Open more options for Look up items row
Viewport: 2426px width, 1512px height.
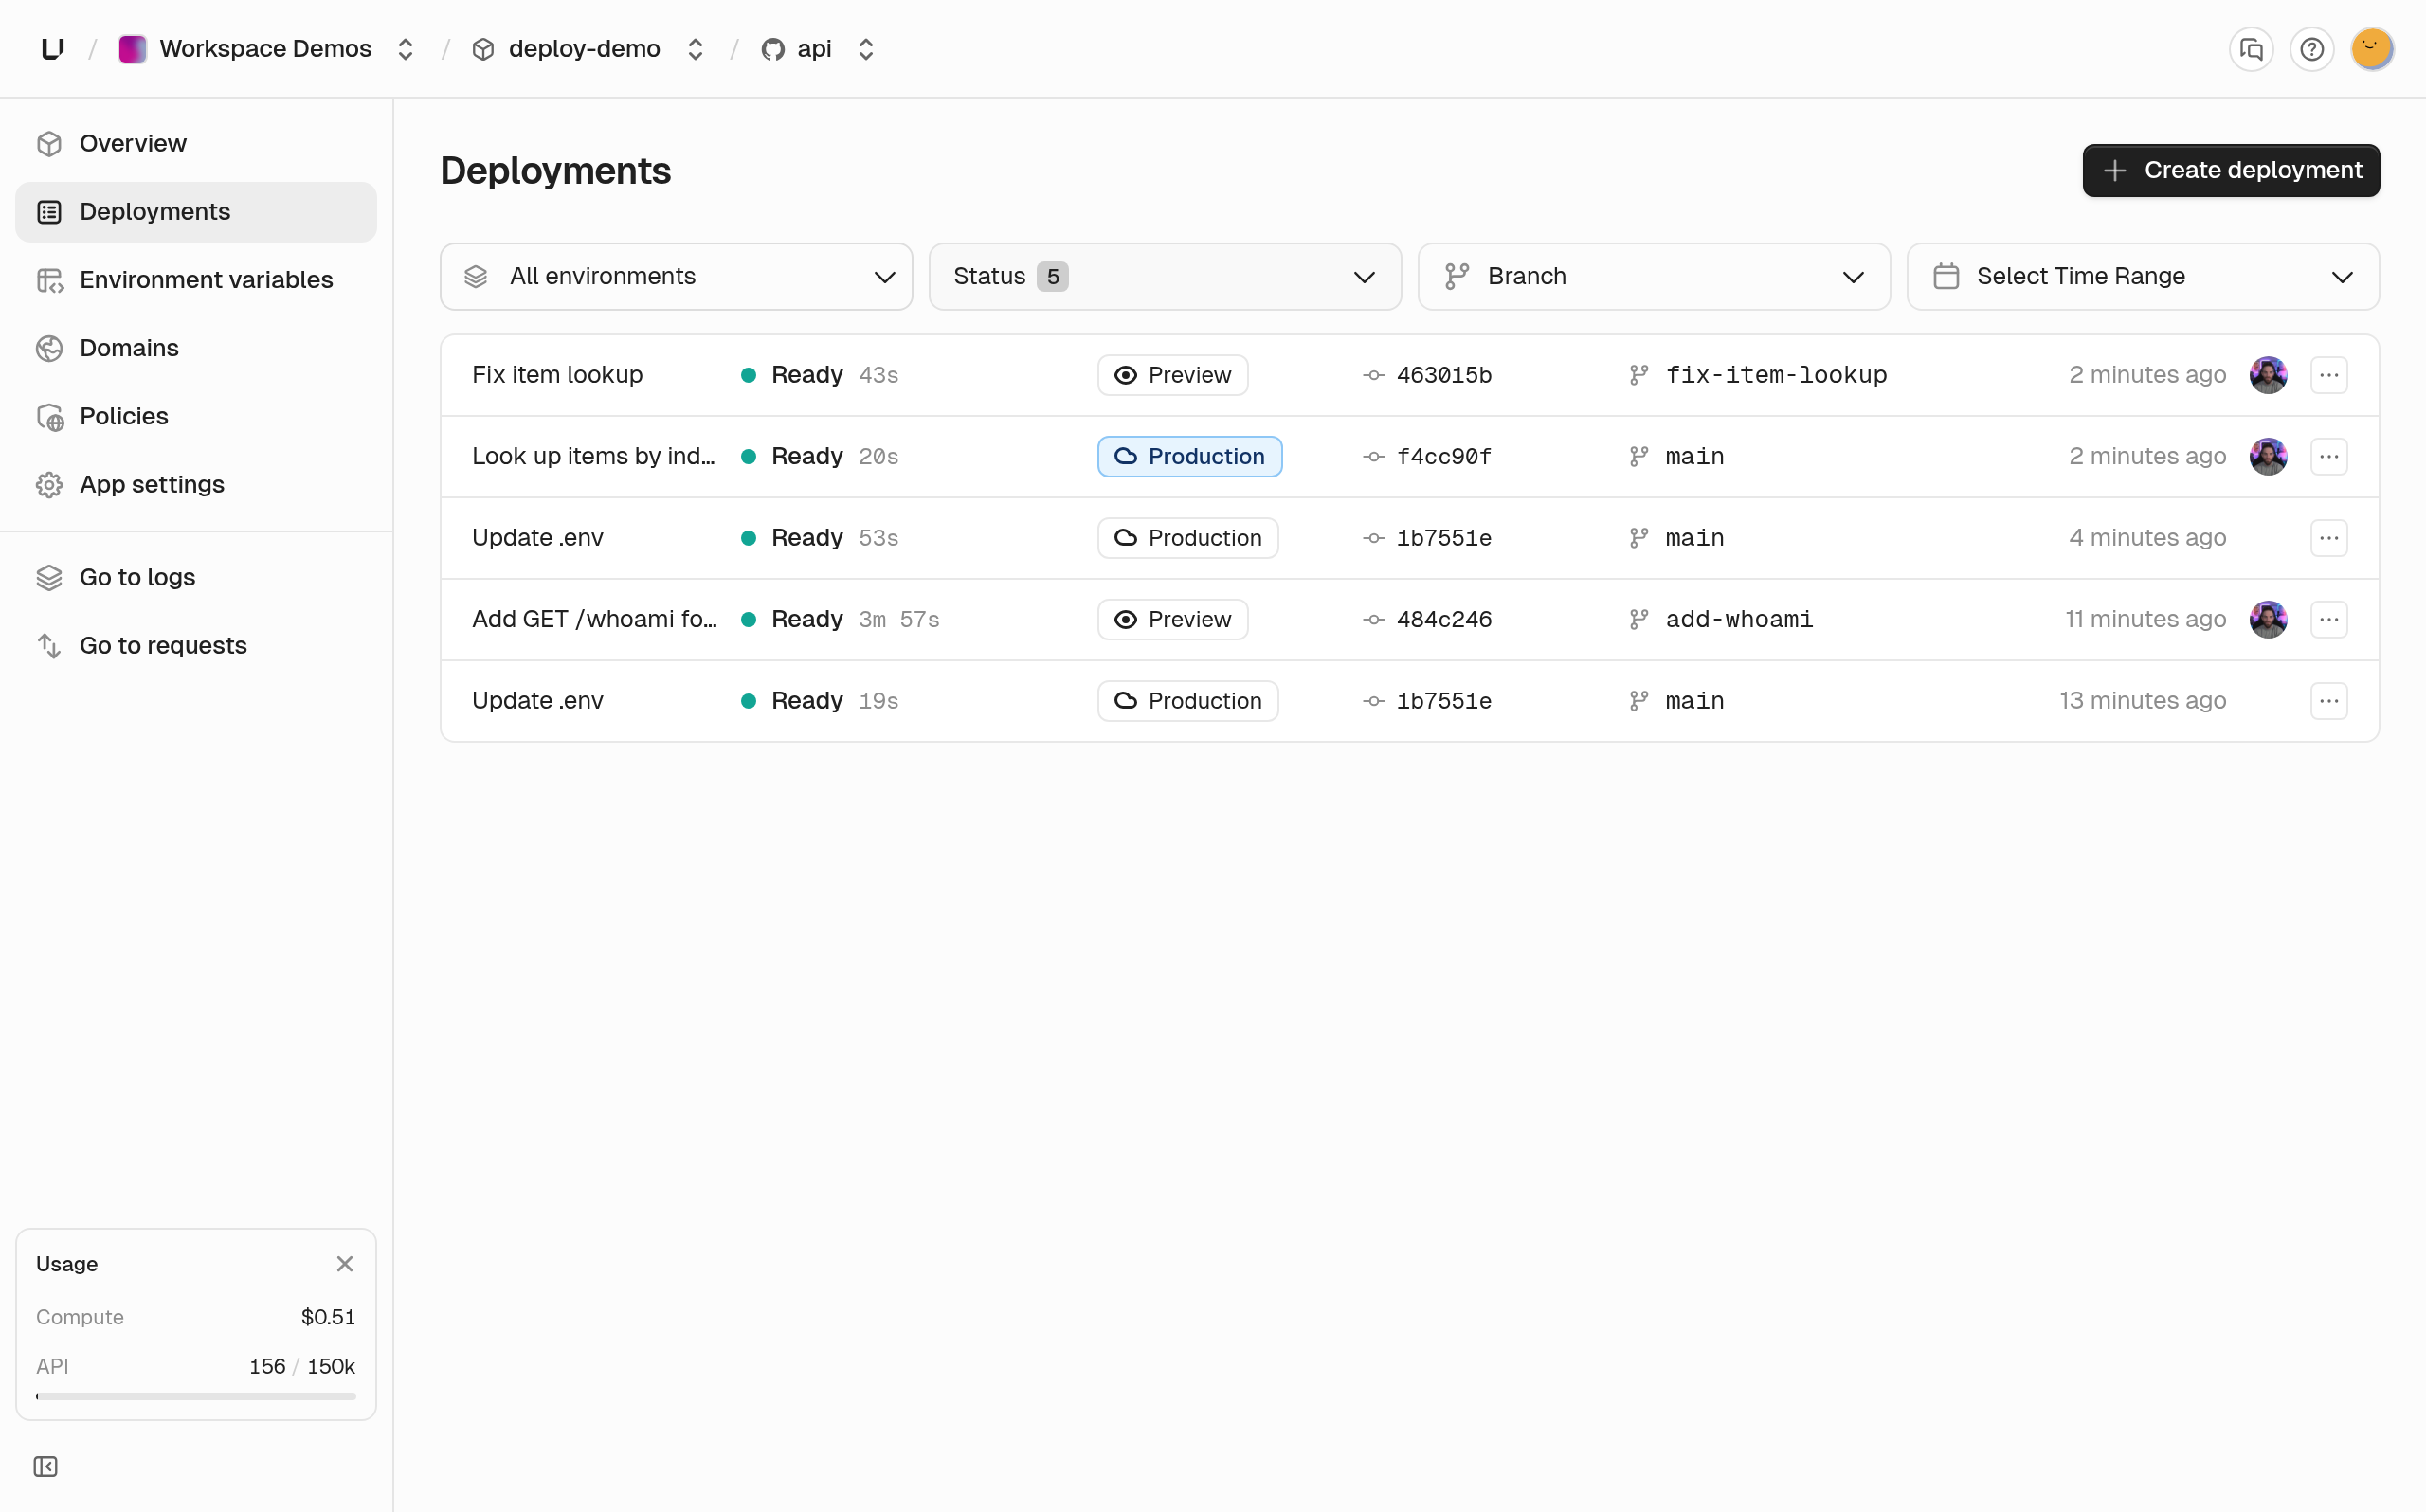[x=2329, y=456]
